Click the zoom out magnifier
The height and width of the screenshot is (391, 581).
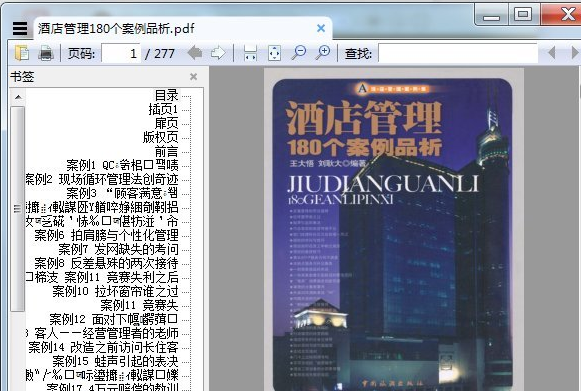pyautogui.click(x=298, y=53)
